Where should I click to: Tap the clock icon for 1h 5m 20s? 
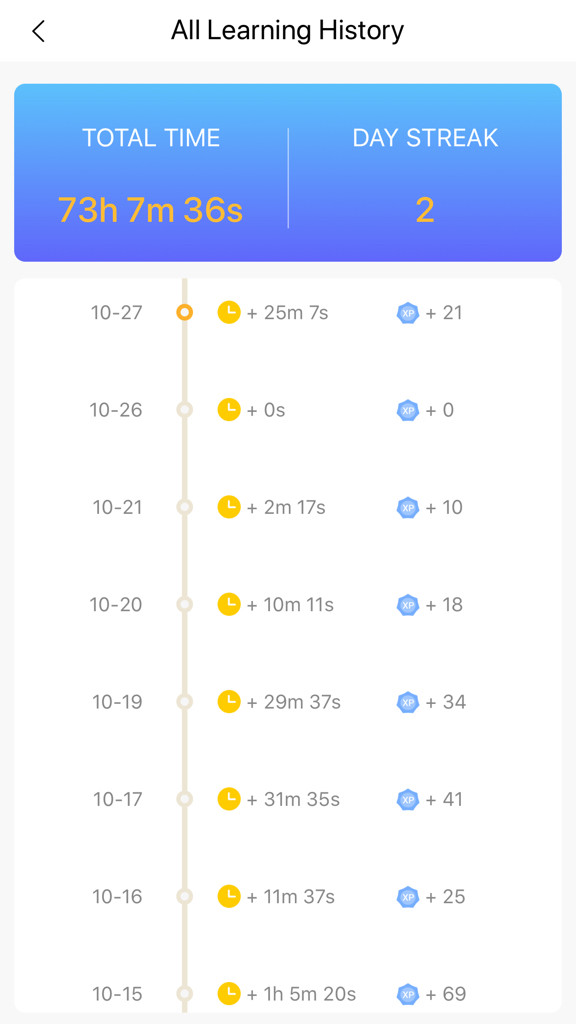tap(229, 993)
